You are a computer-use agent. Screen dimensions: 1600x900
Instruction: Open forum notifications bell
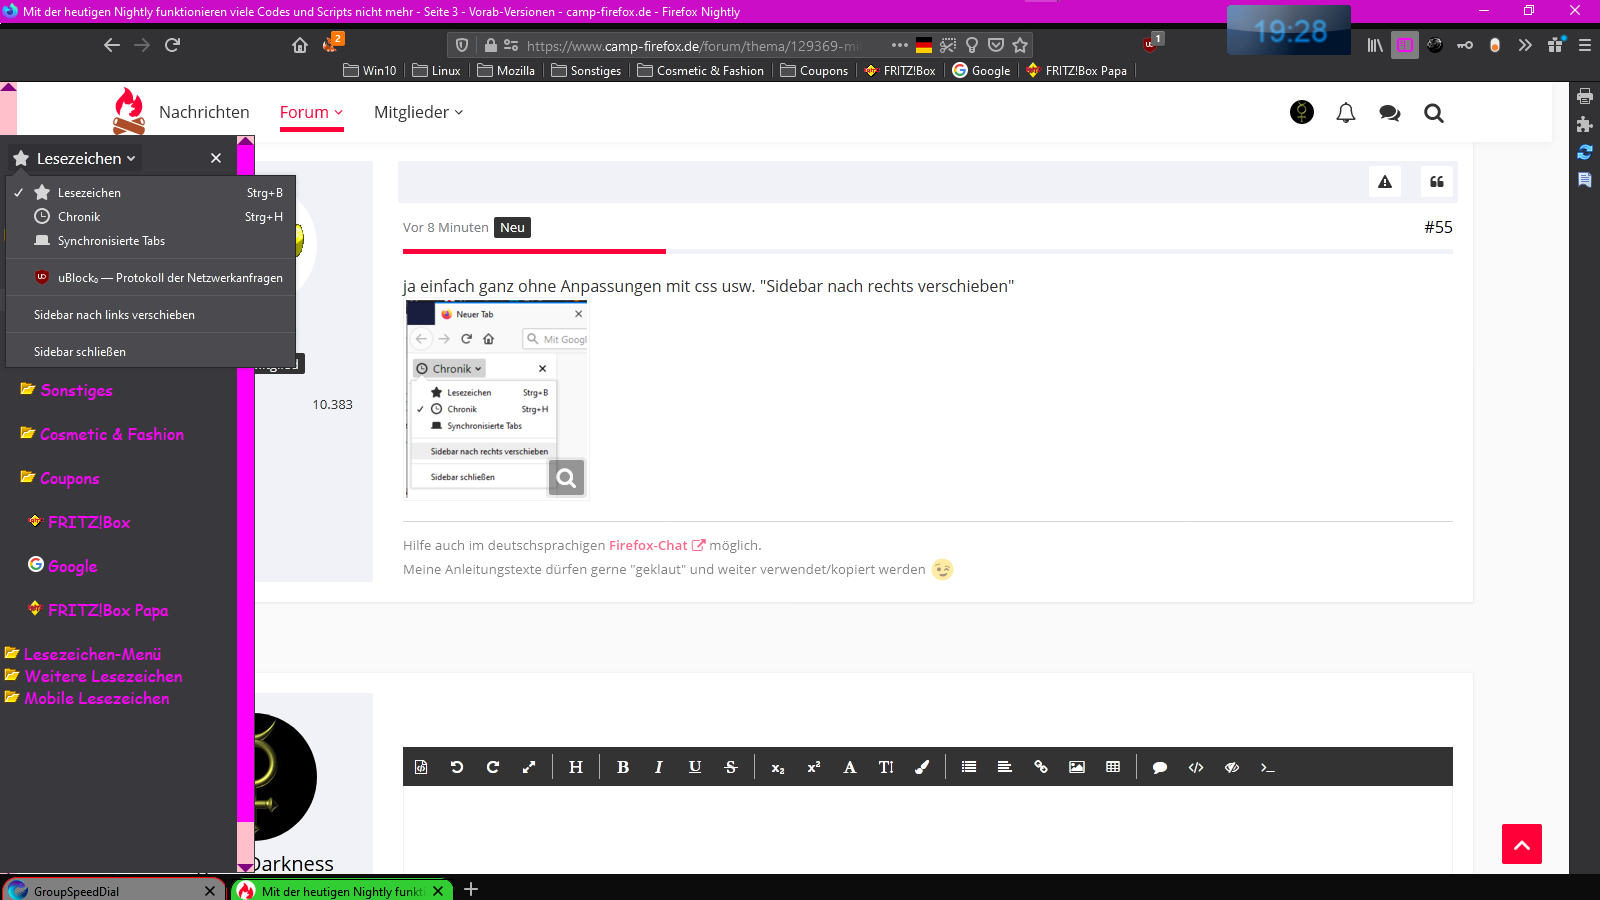pos(1346,113)
